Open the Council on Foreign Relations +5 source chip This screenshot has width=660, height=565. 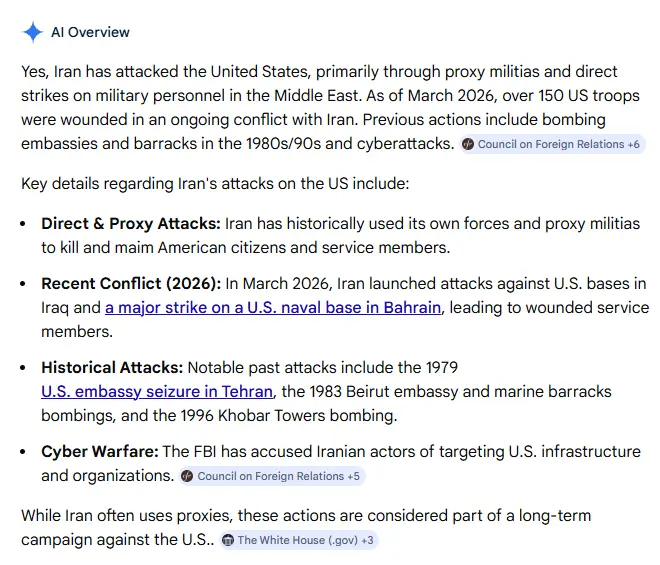click(x=273, y=476)
